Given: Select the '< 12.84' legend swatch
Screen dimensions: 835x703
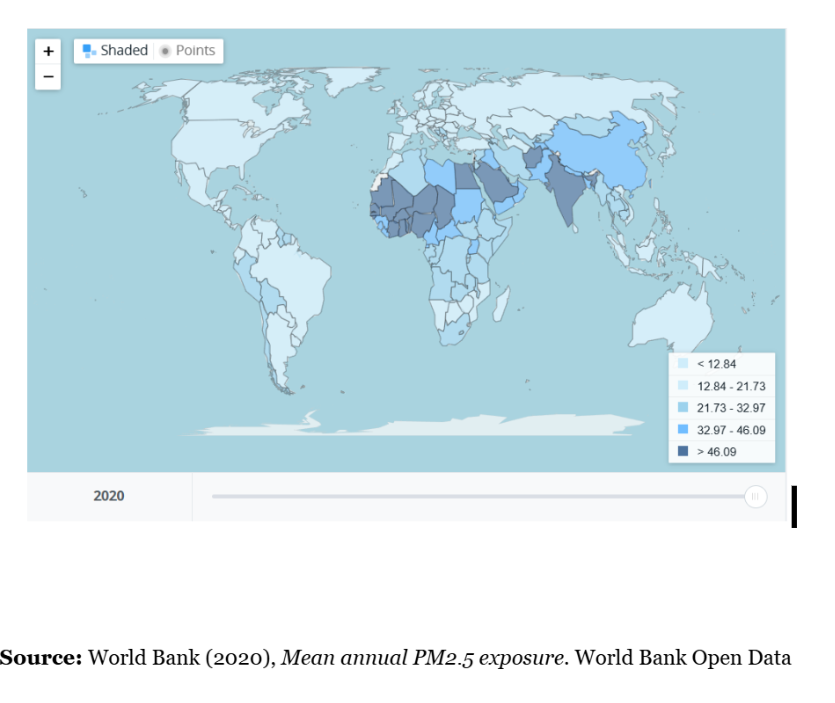Looking at the screenshot, I should [x=683, y=364].
